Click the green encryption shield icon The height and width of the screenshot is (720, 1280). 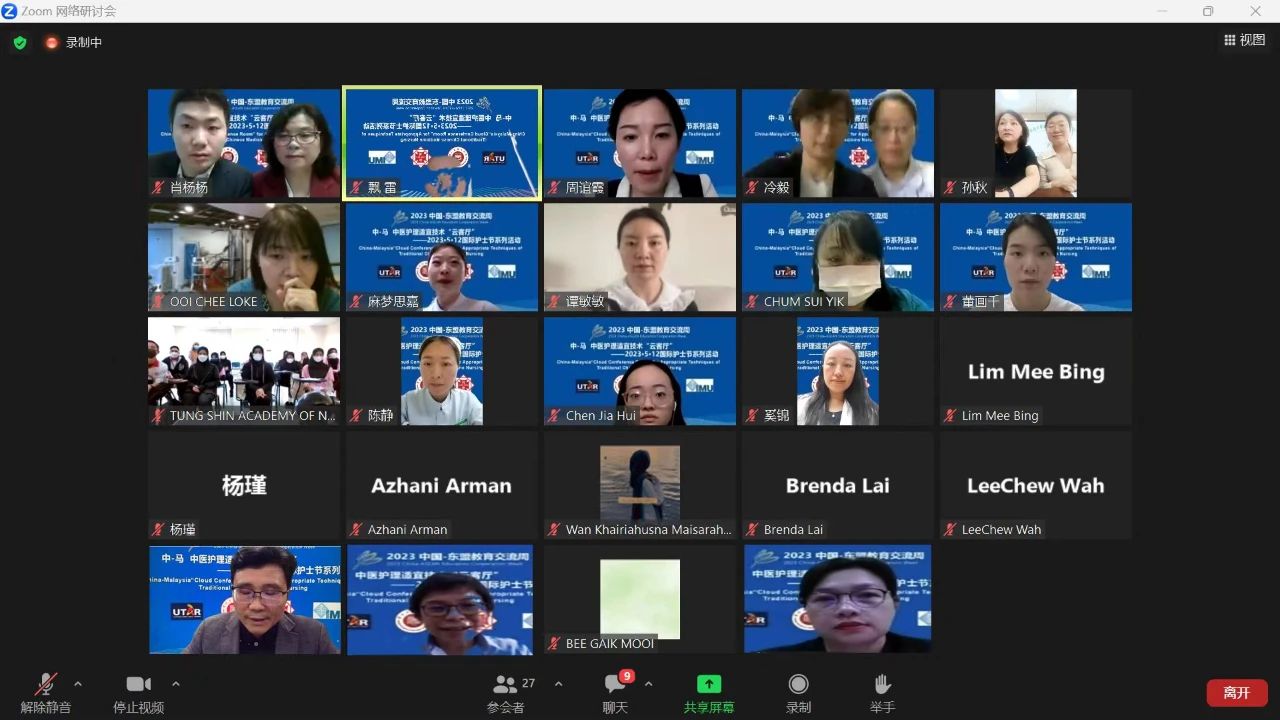20,43
